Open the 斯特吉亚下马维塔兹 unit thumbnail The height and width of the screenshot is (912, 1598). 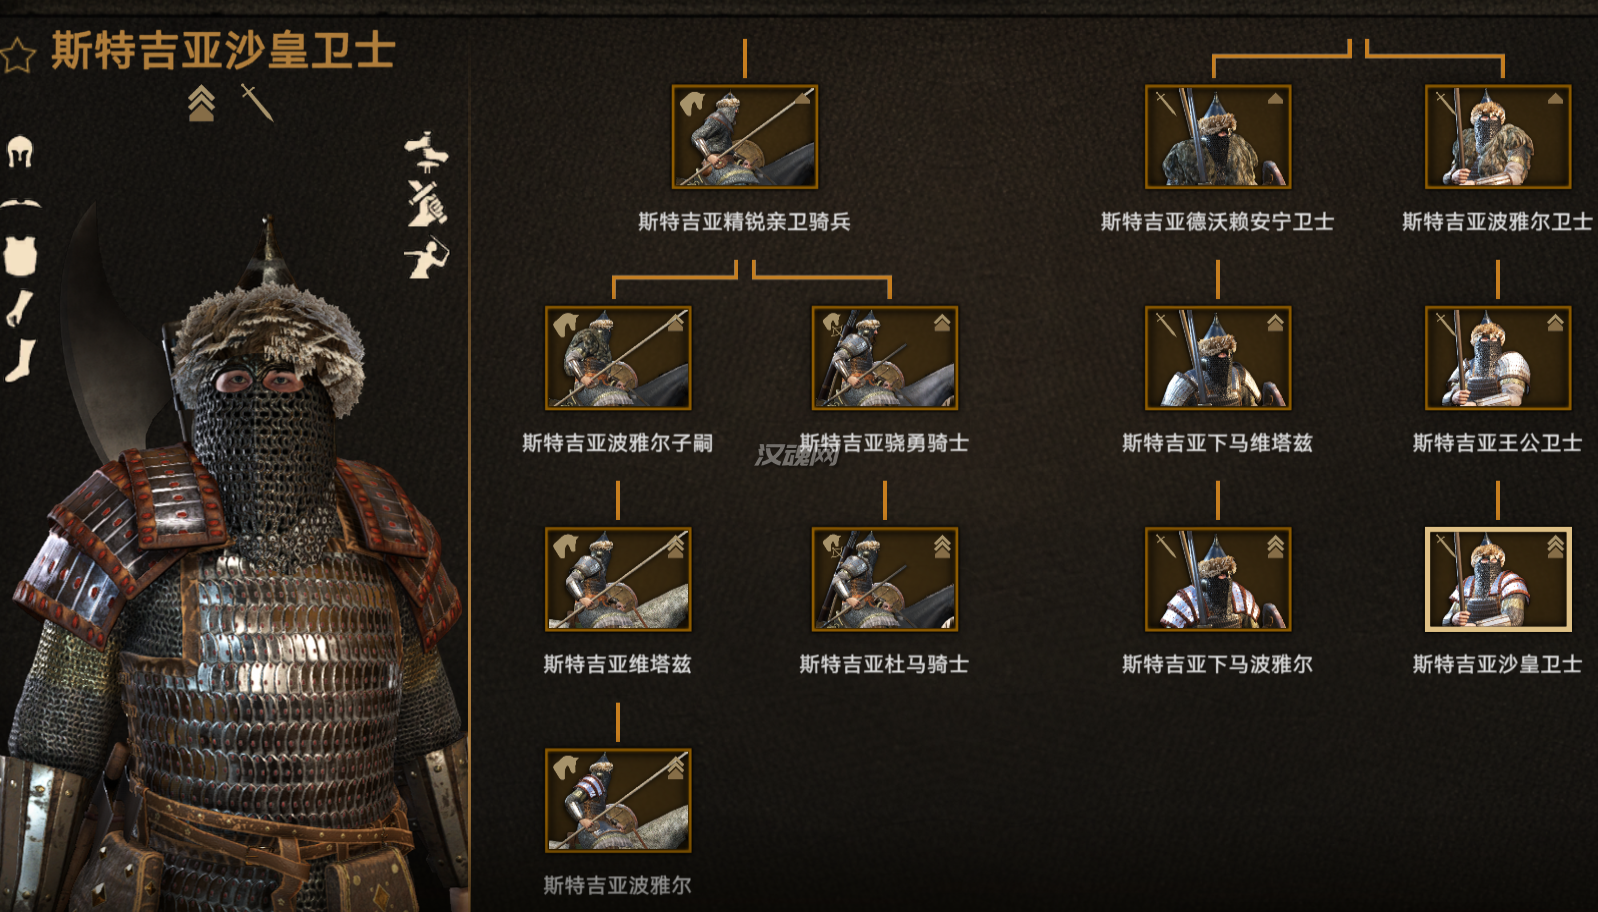[1218, 358]
